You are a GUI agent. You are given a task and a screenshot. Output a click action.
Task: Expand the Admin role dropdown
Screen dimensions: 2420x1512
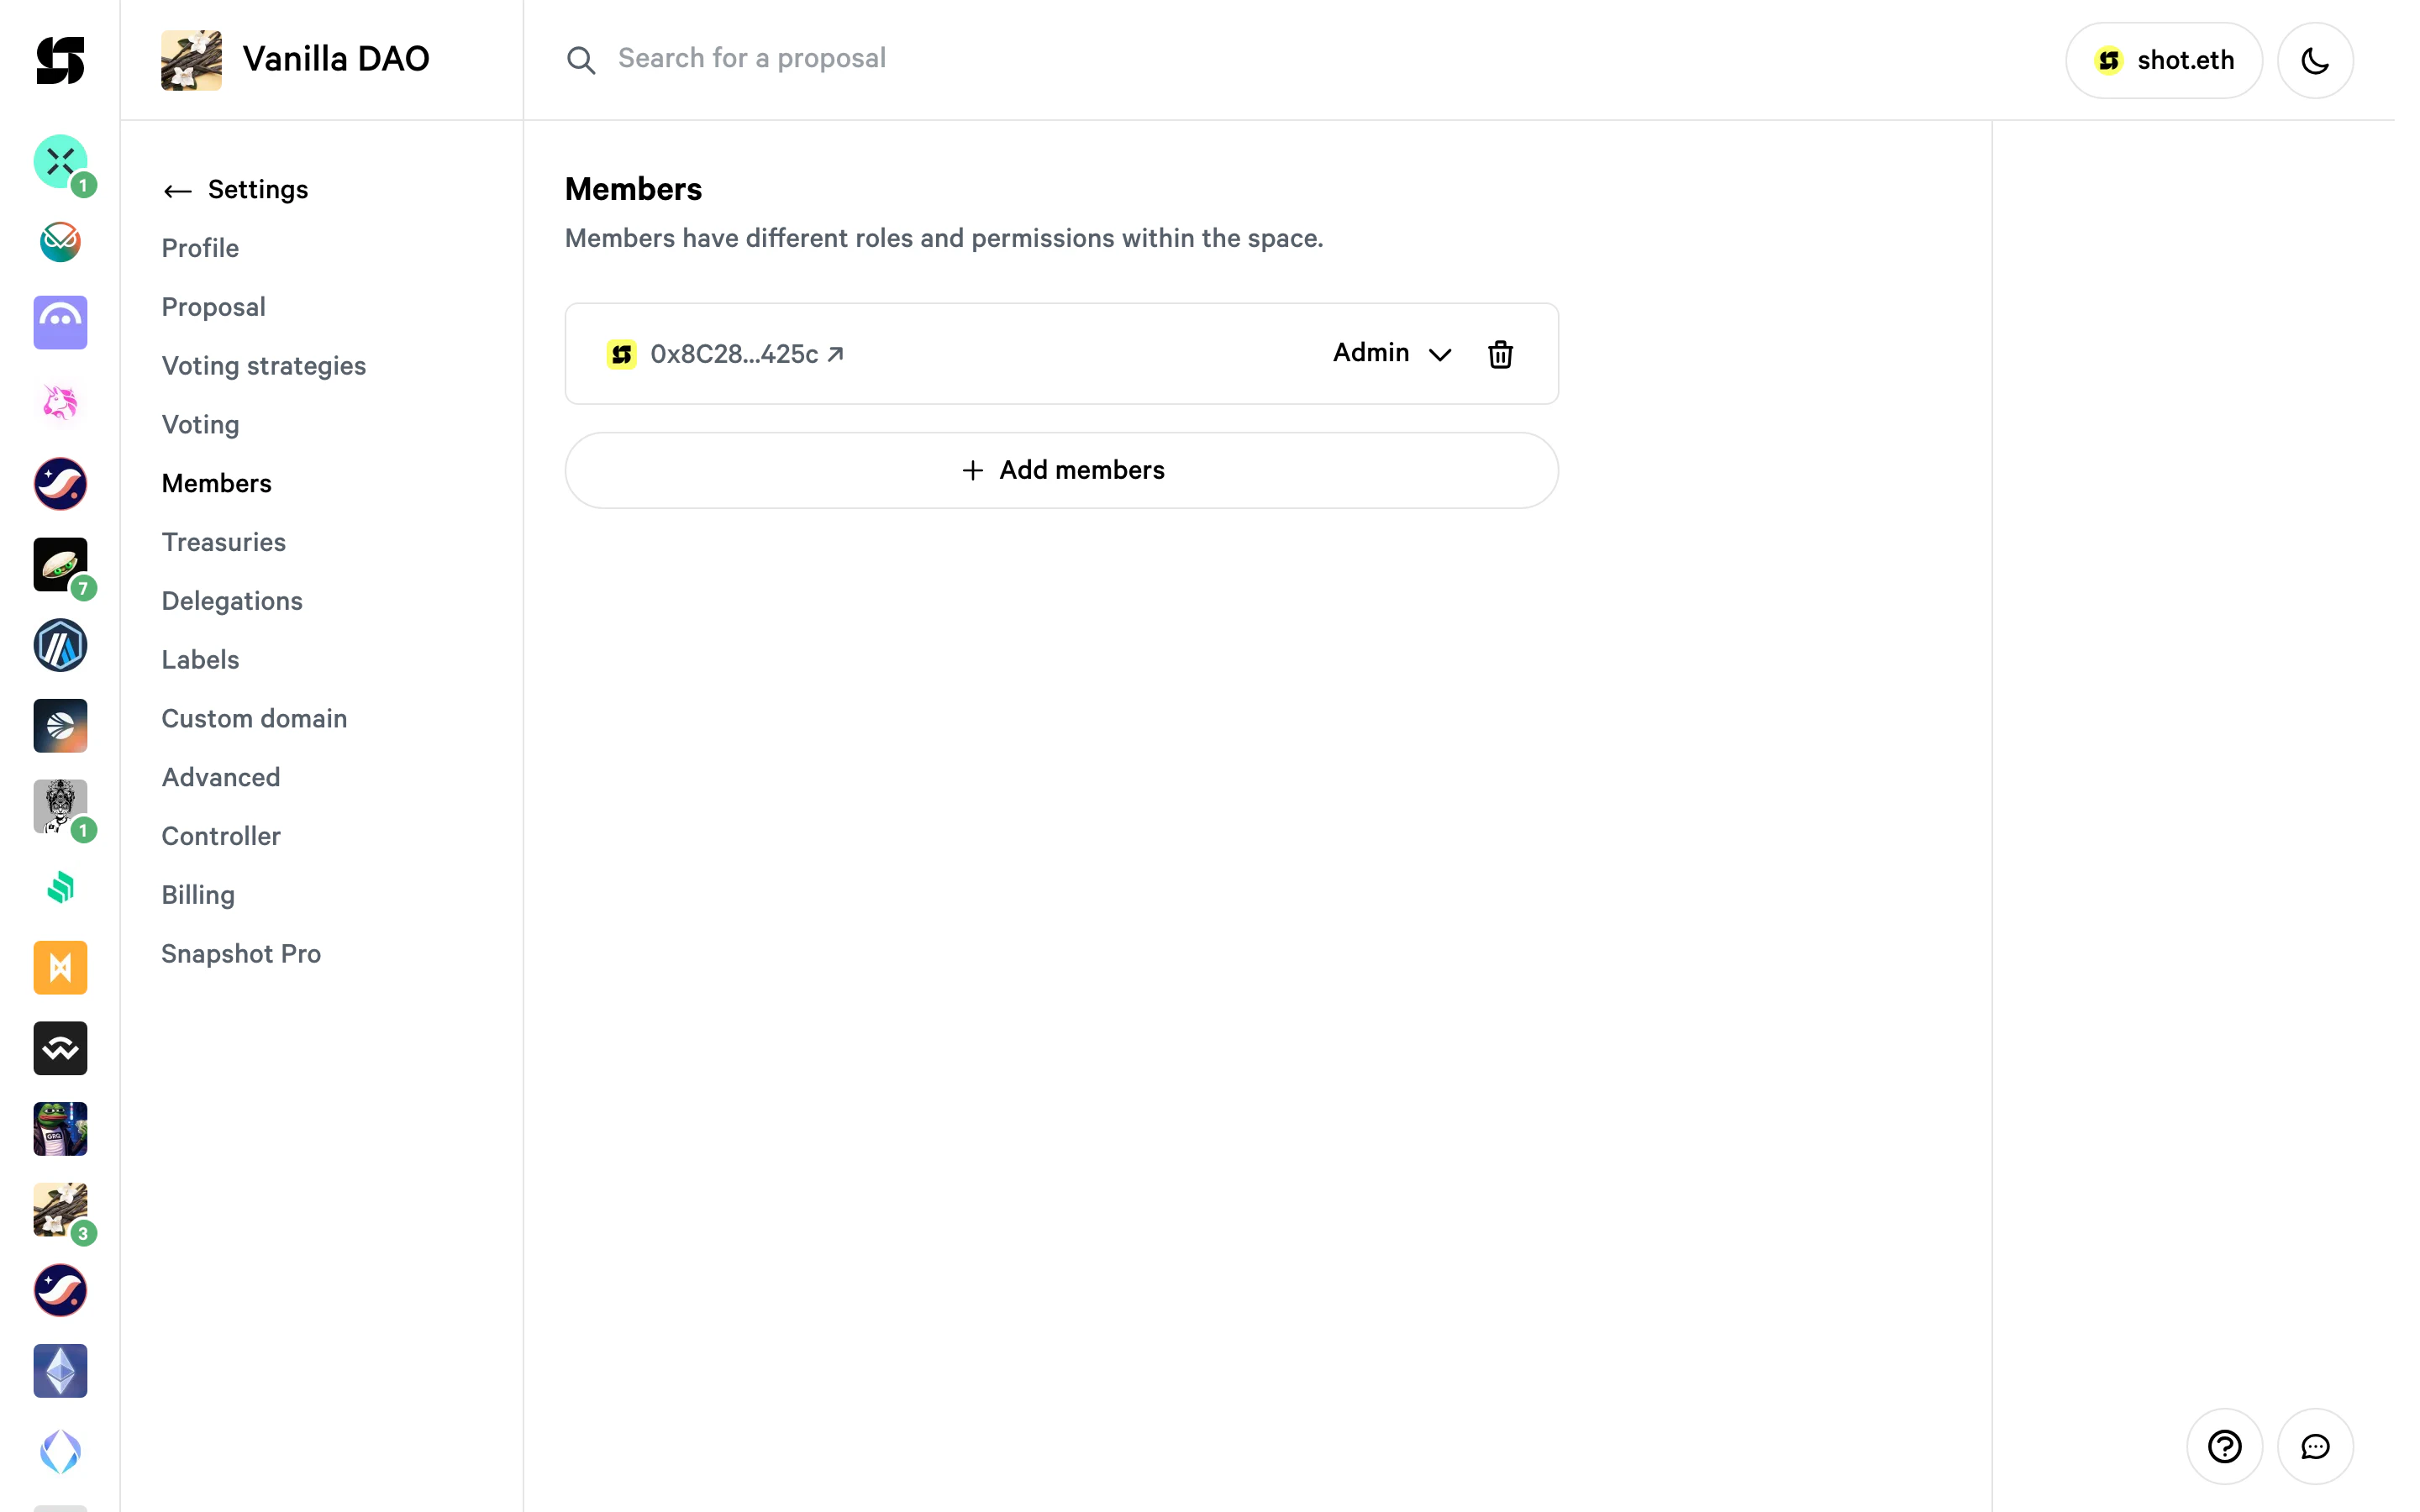point(1392,353)
